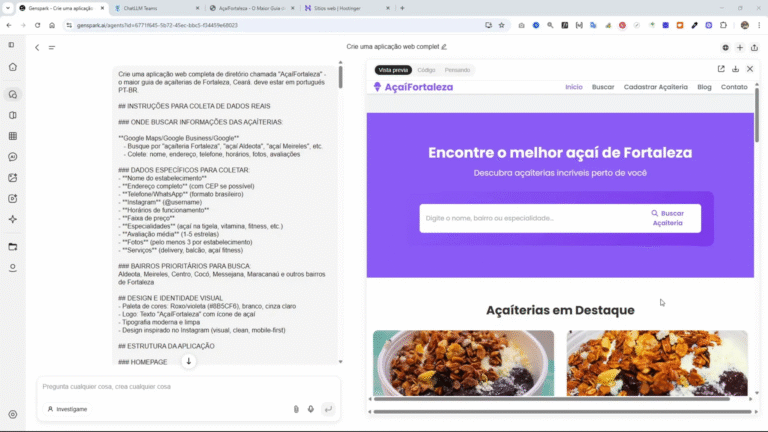Click the Investigame button
The width and height of the screenshot is (768, 432).
[x=67, y=409]
